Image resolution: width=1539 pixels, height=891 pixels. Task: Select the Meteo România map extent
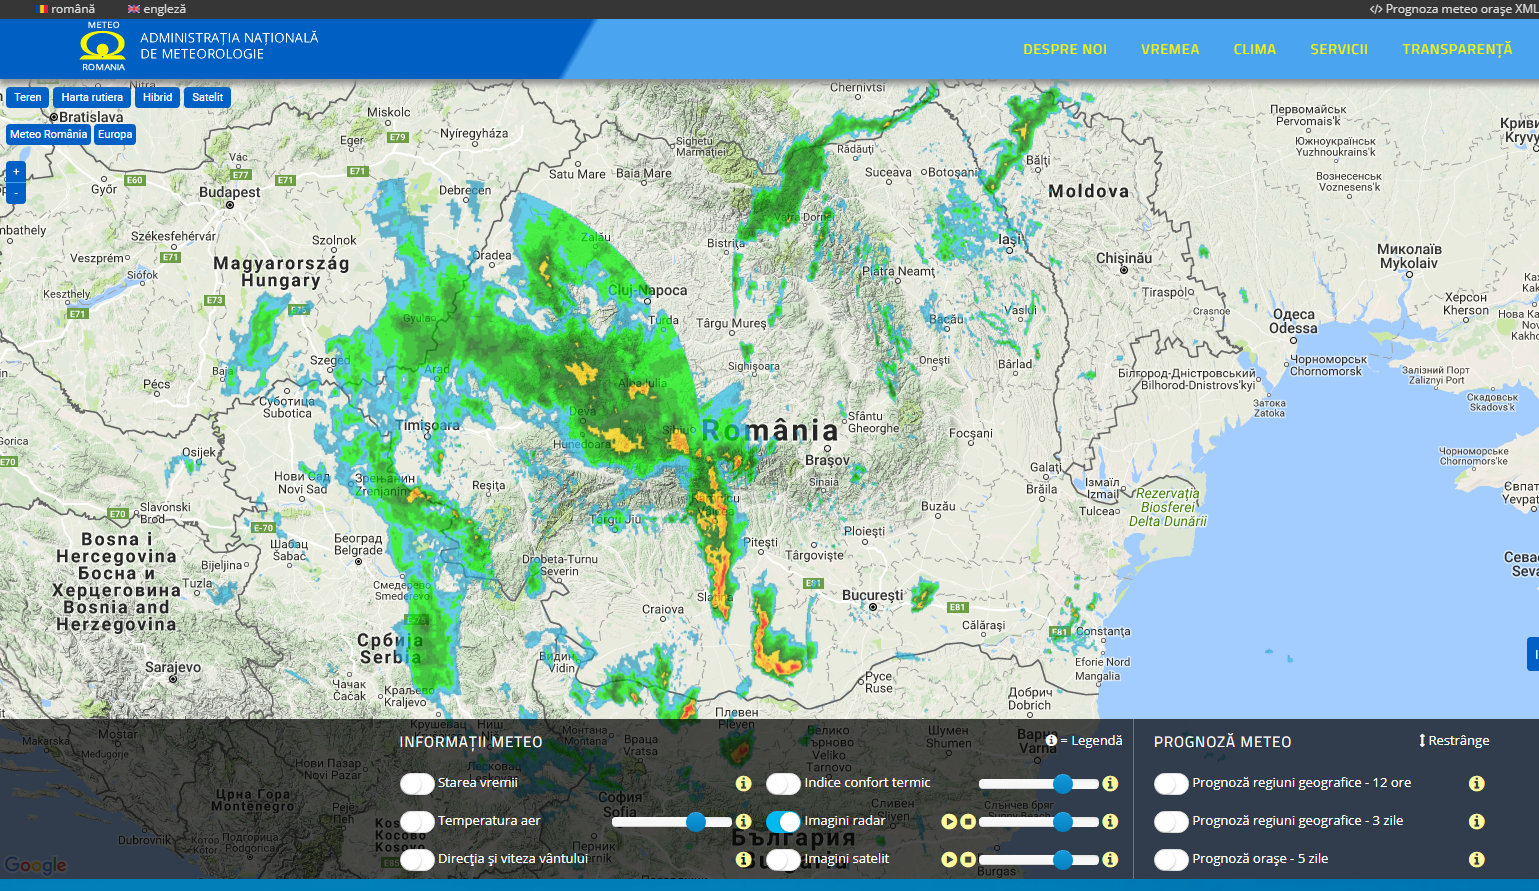[48, 134]
